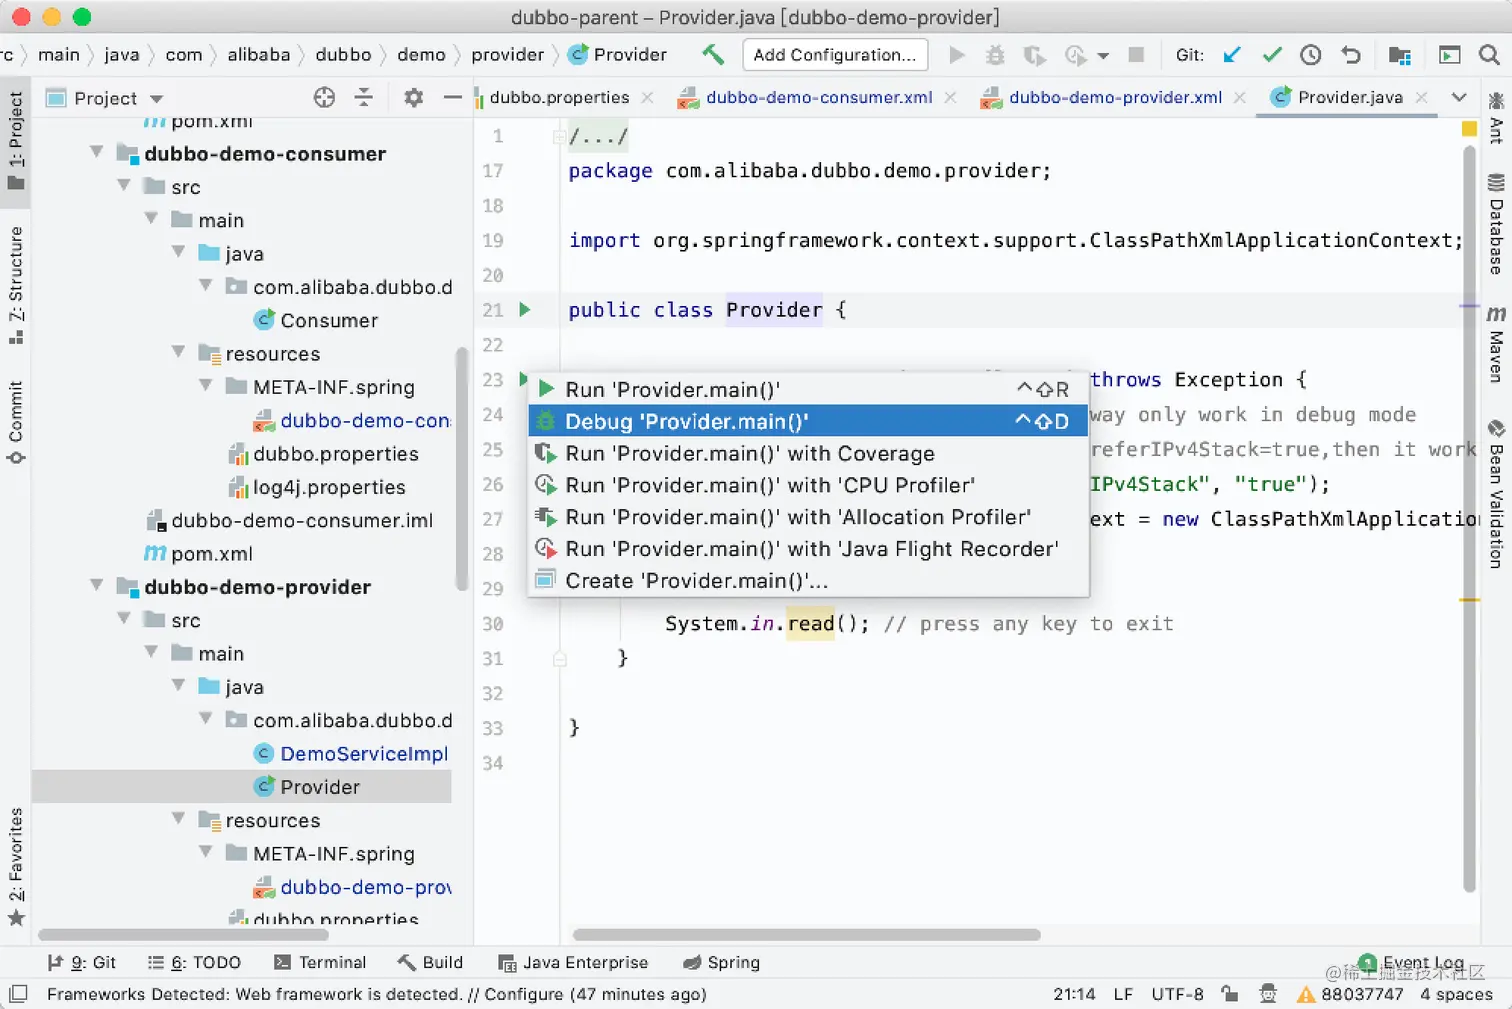Select Create 'Provider.main()'... item
The width and height of the screenshot is (1512, 1009).
click(x=808, y=581)
